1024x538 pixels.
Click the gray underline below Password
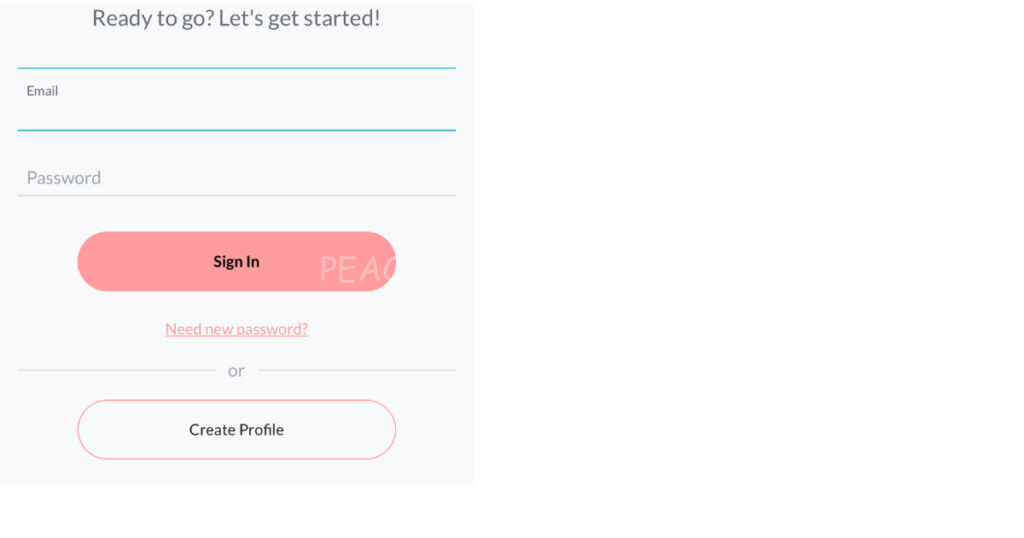pyautogui.click(x=236, y=195)
